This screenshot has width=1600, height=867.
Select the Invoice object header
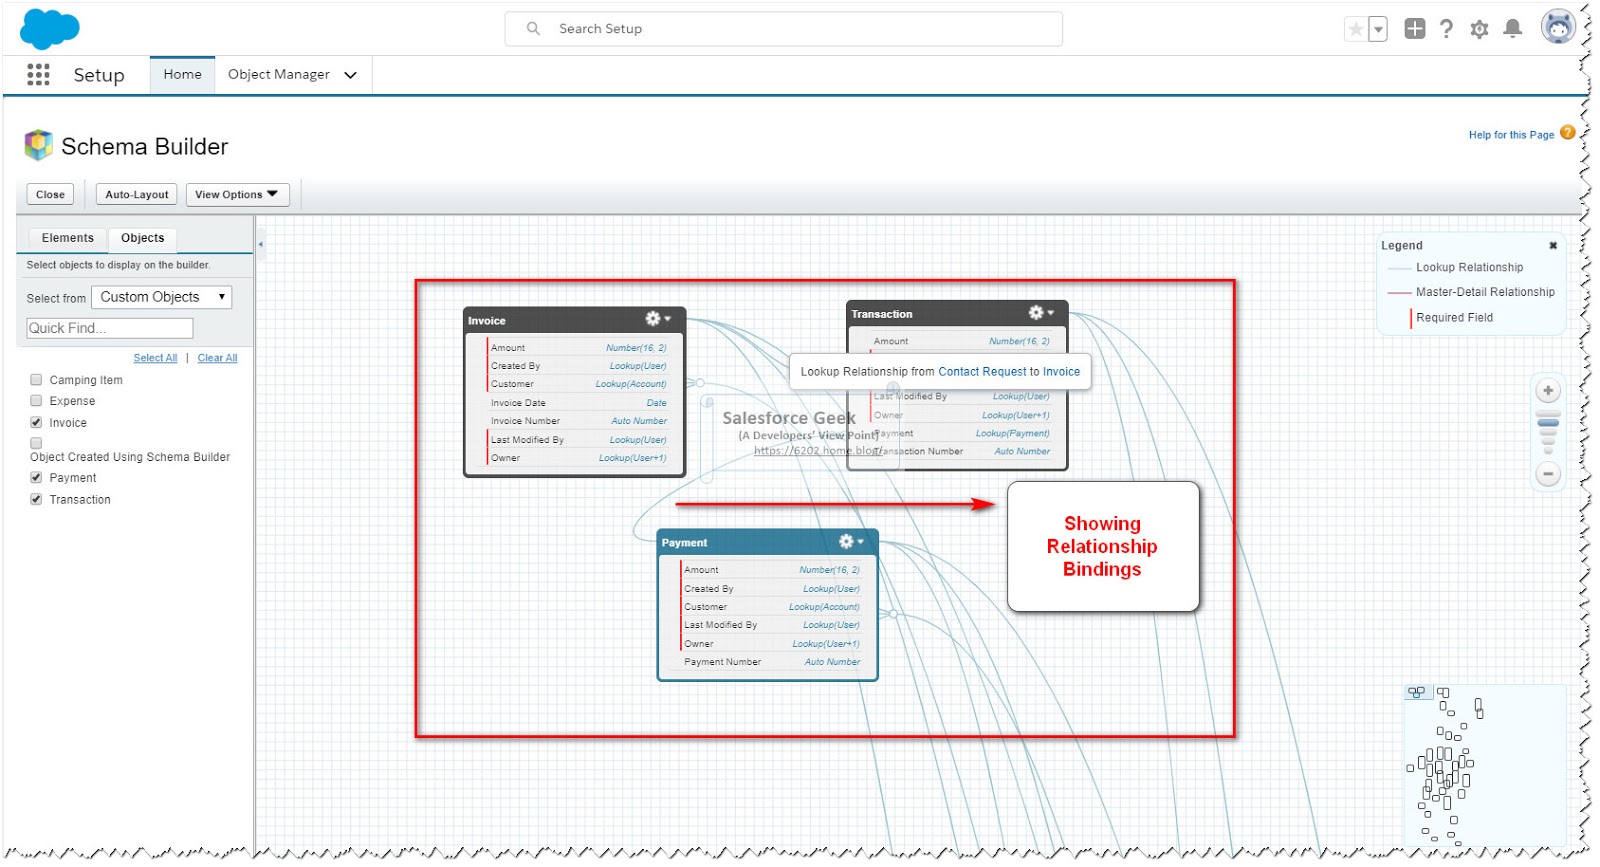click(575, 320)
